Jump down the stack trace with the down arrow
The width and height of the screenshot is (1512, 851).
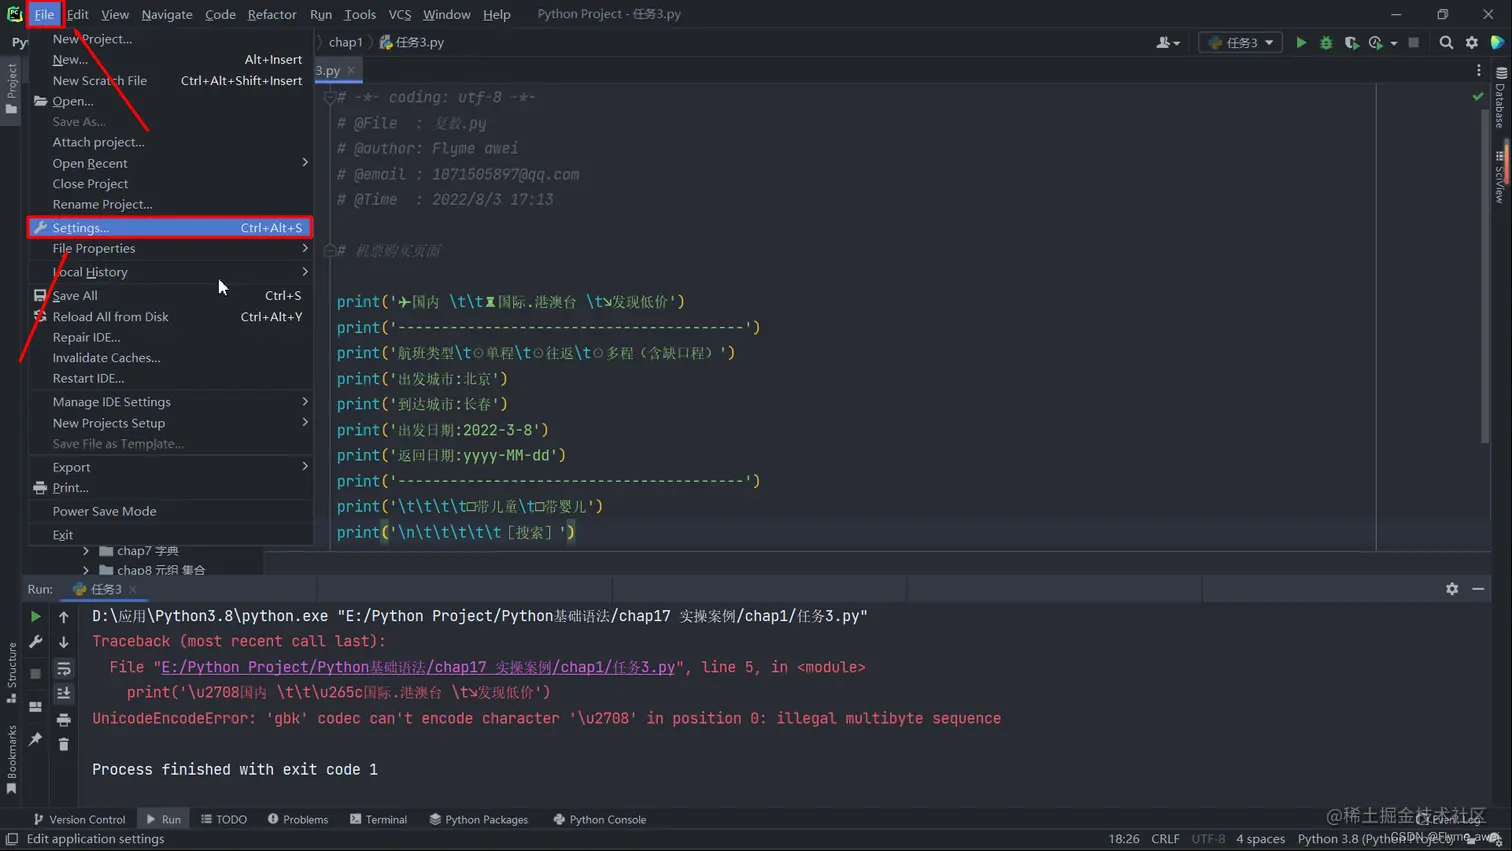63,642
